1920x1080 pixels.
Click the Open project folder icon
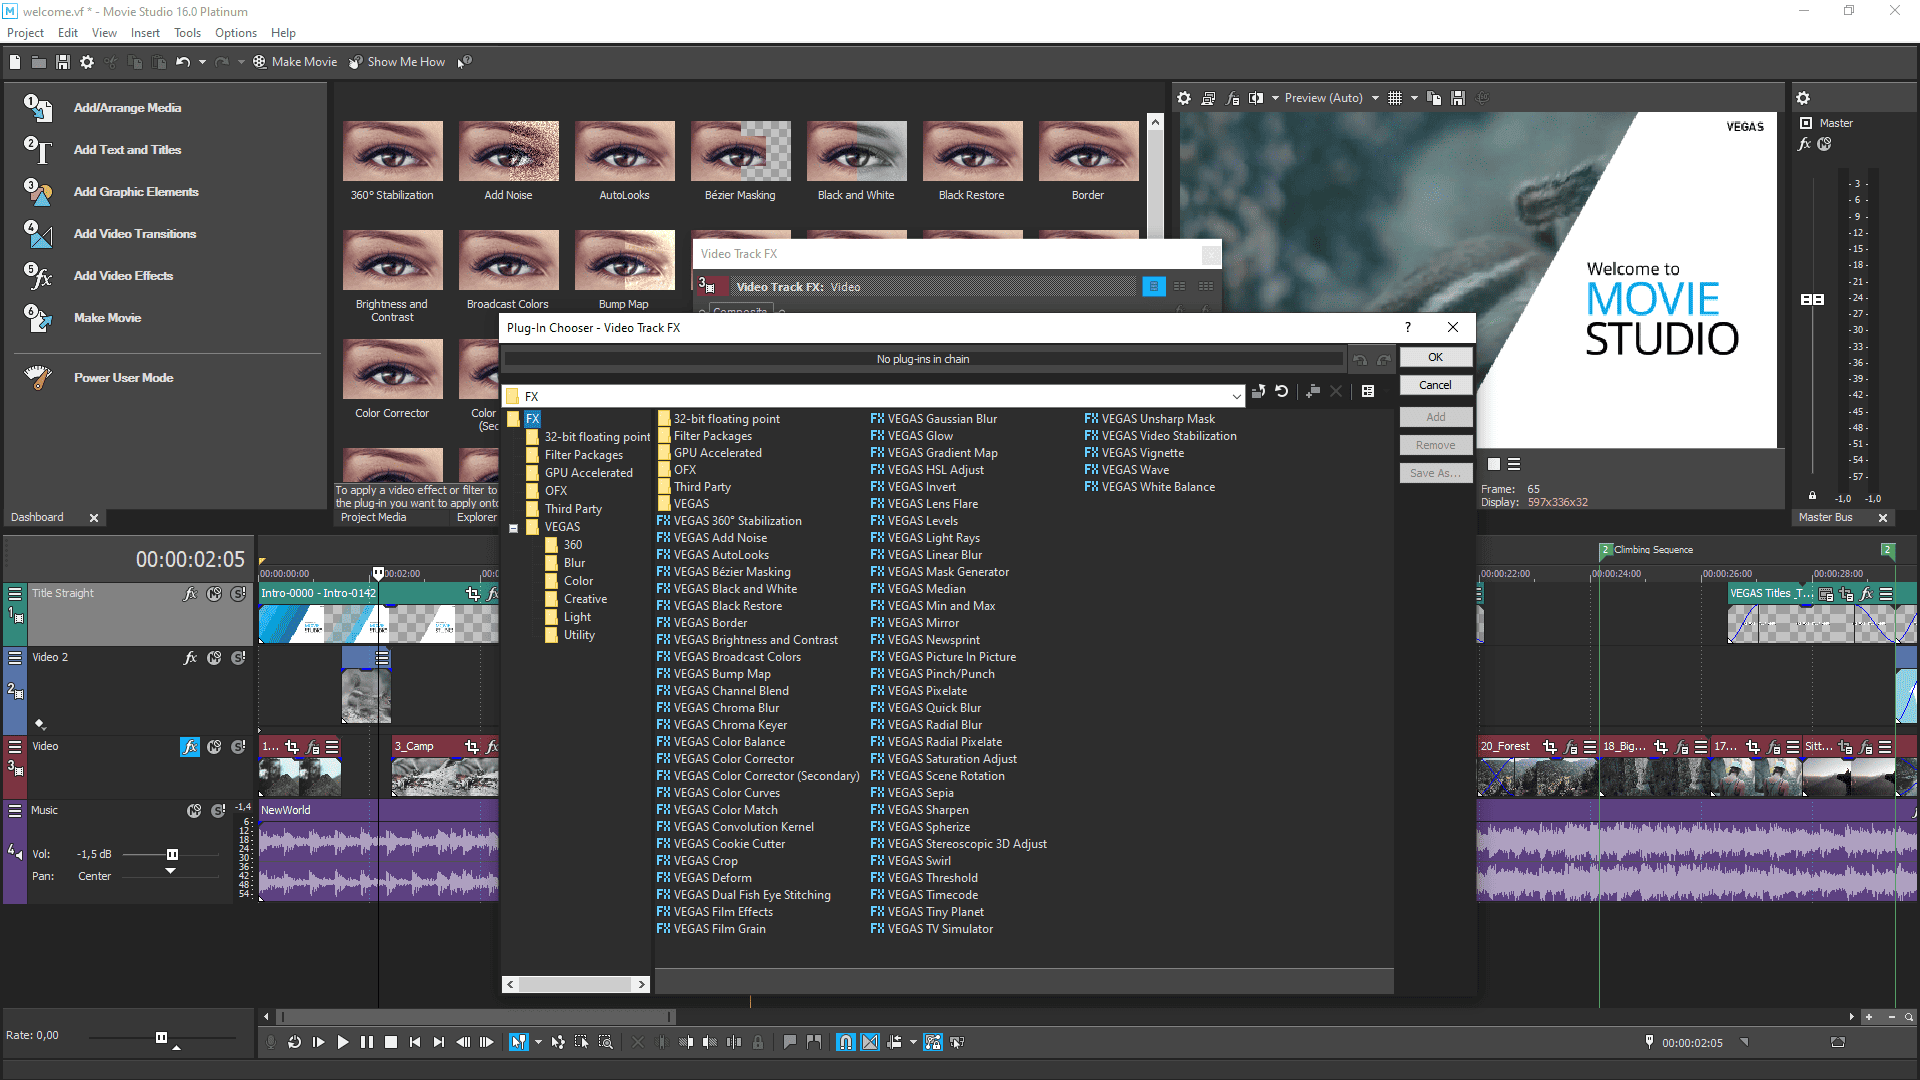pyautogui.click(x=38, y=62)
